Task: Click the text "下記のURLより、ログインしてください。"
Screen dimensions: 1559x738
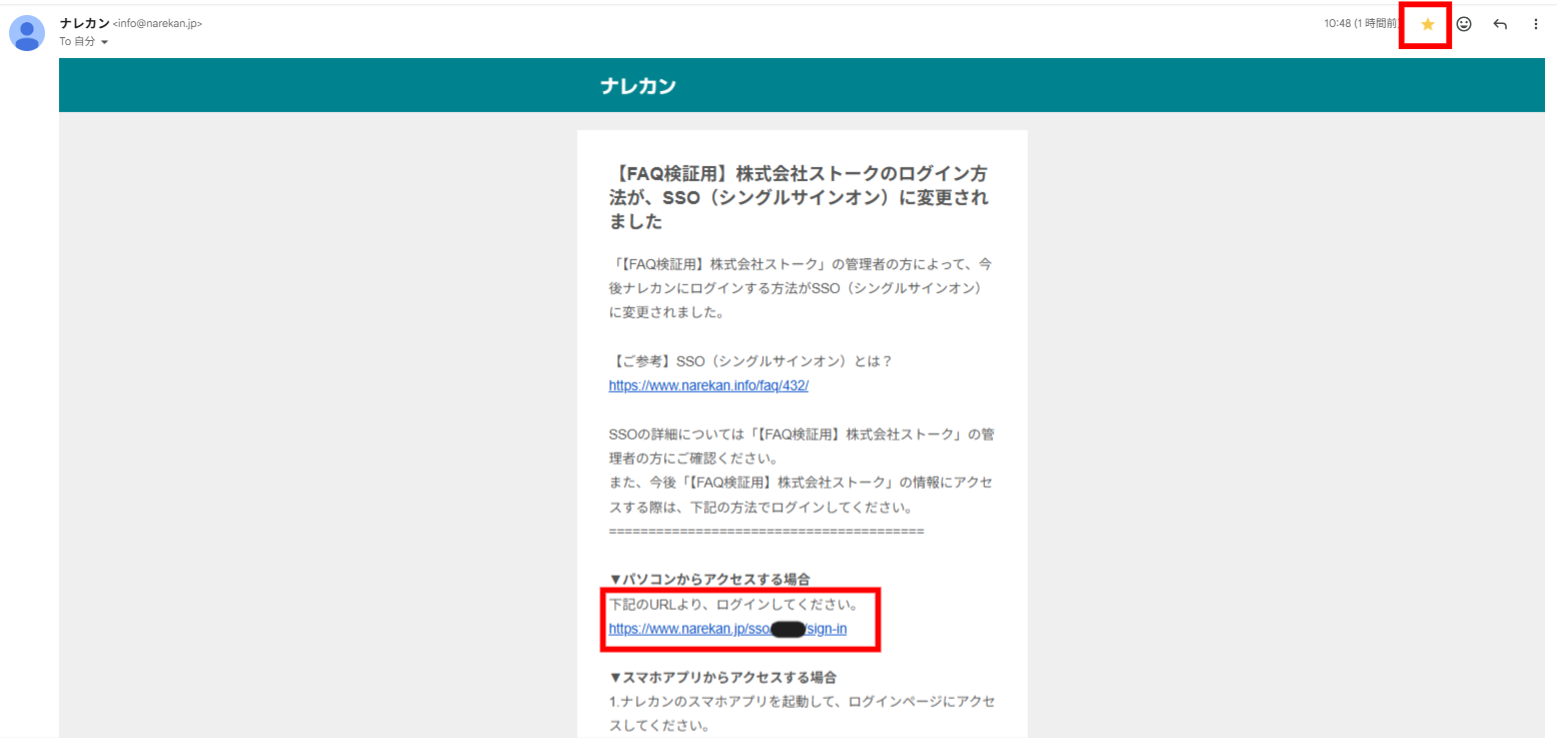Action: point(734,605)
